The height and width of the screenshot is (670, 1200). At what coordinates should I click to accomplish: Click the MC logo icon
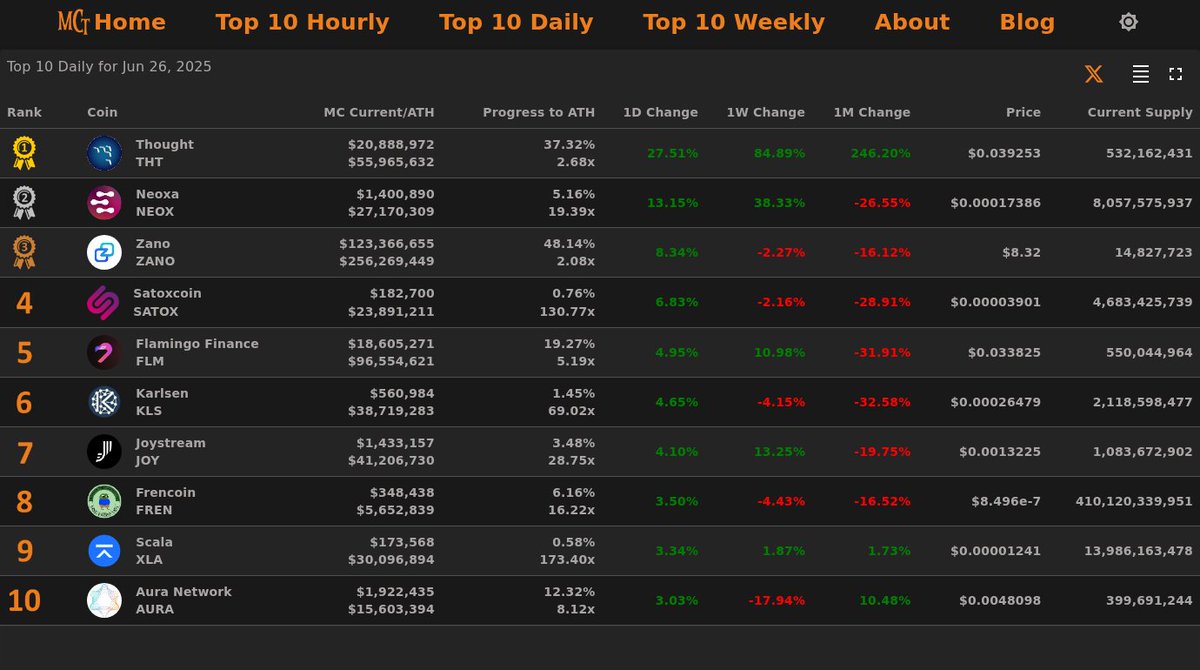(x=74, y=22)
